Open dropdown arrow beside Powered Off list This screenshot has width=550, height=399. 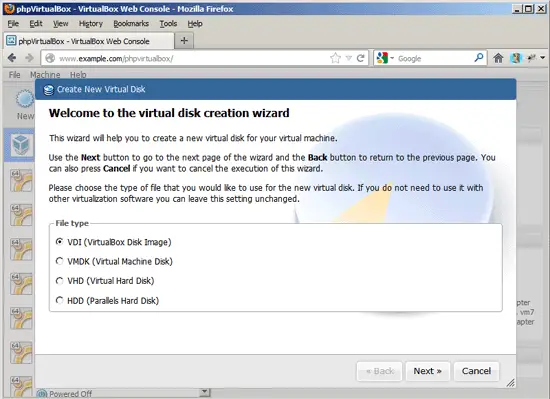pos(204,392)
